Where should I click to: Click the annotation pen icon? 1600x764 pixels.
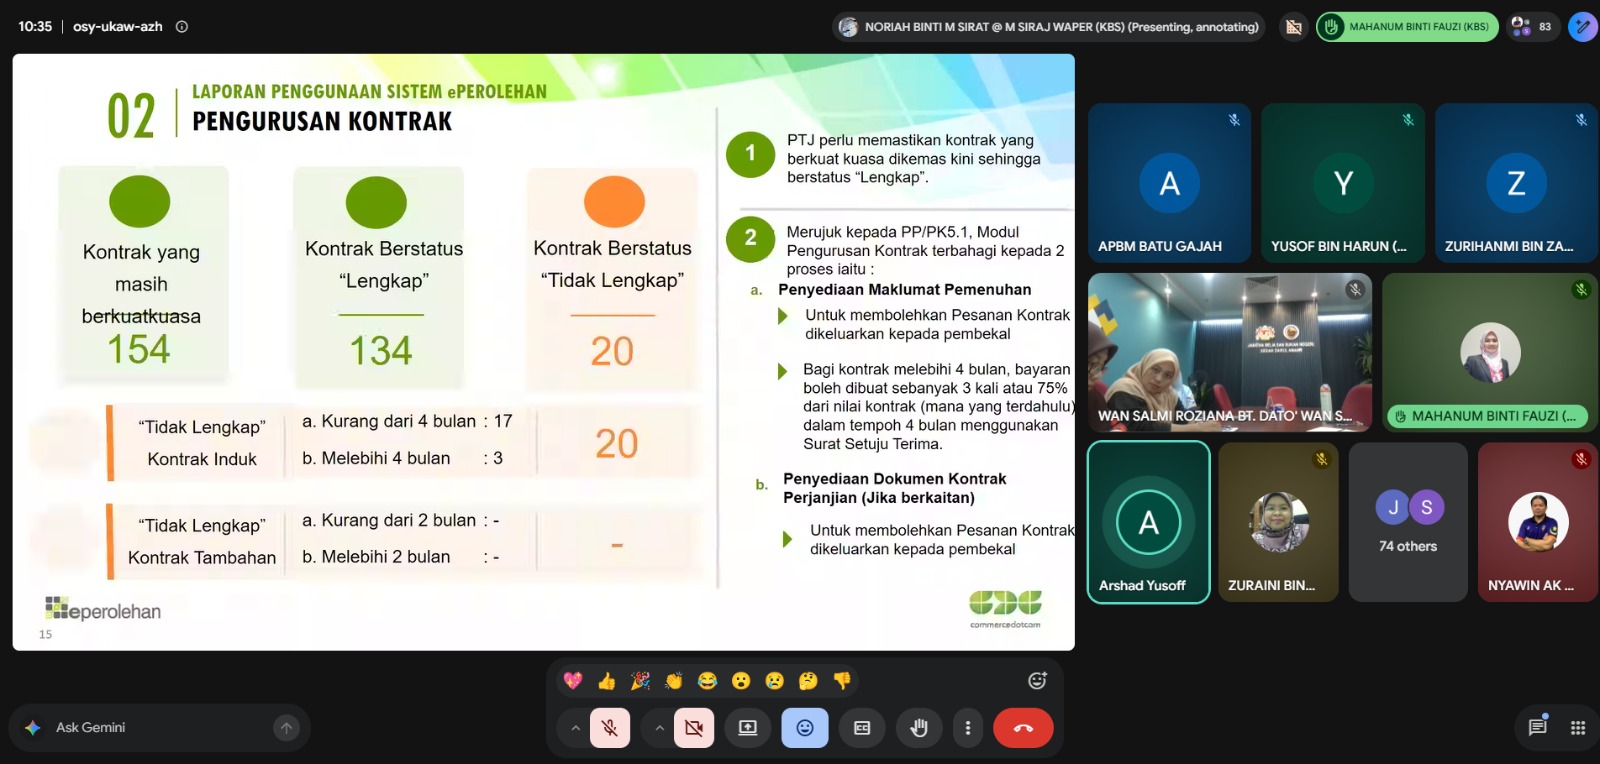(x=1583, y=27)
